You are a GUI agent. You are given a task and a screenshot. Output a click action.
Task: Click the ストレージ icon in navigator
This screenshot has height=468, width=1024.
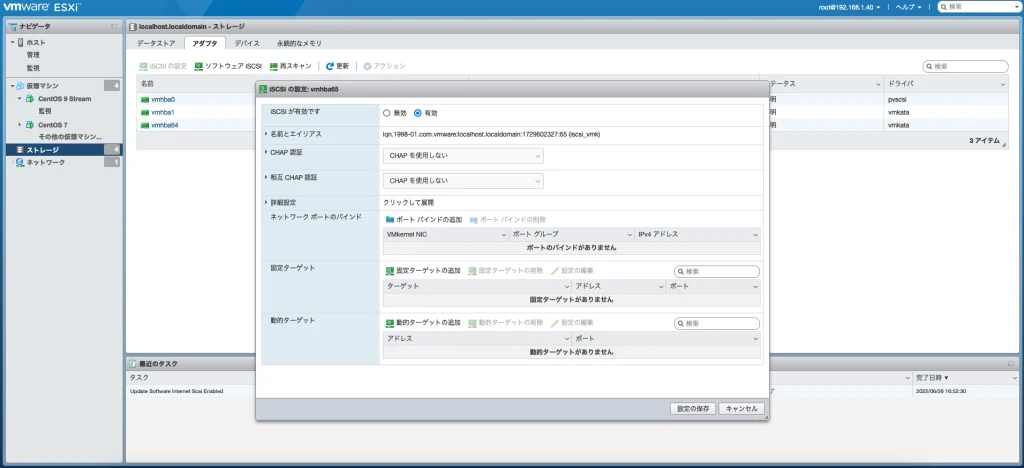point(21,149)
